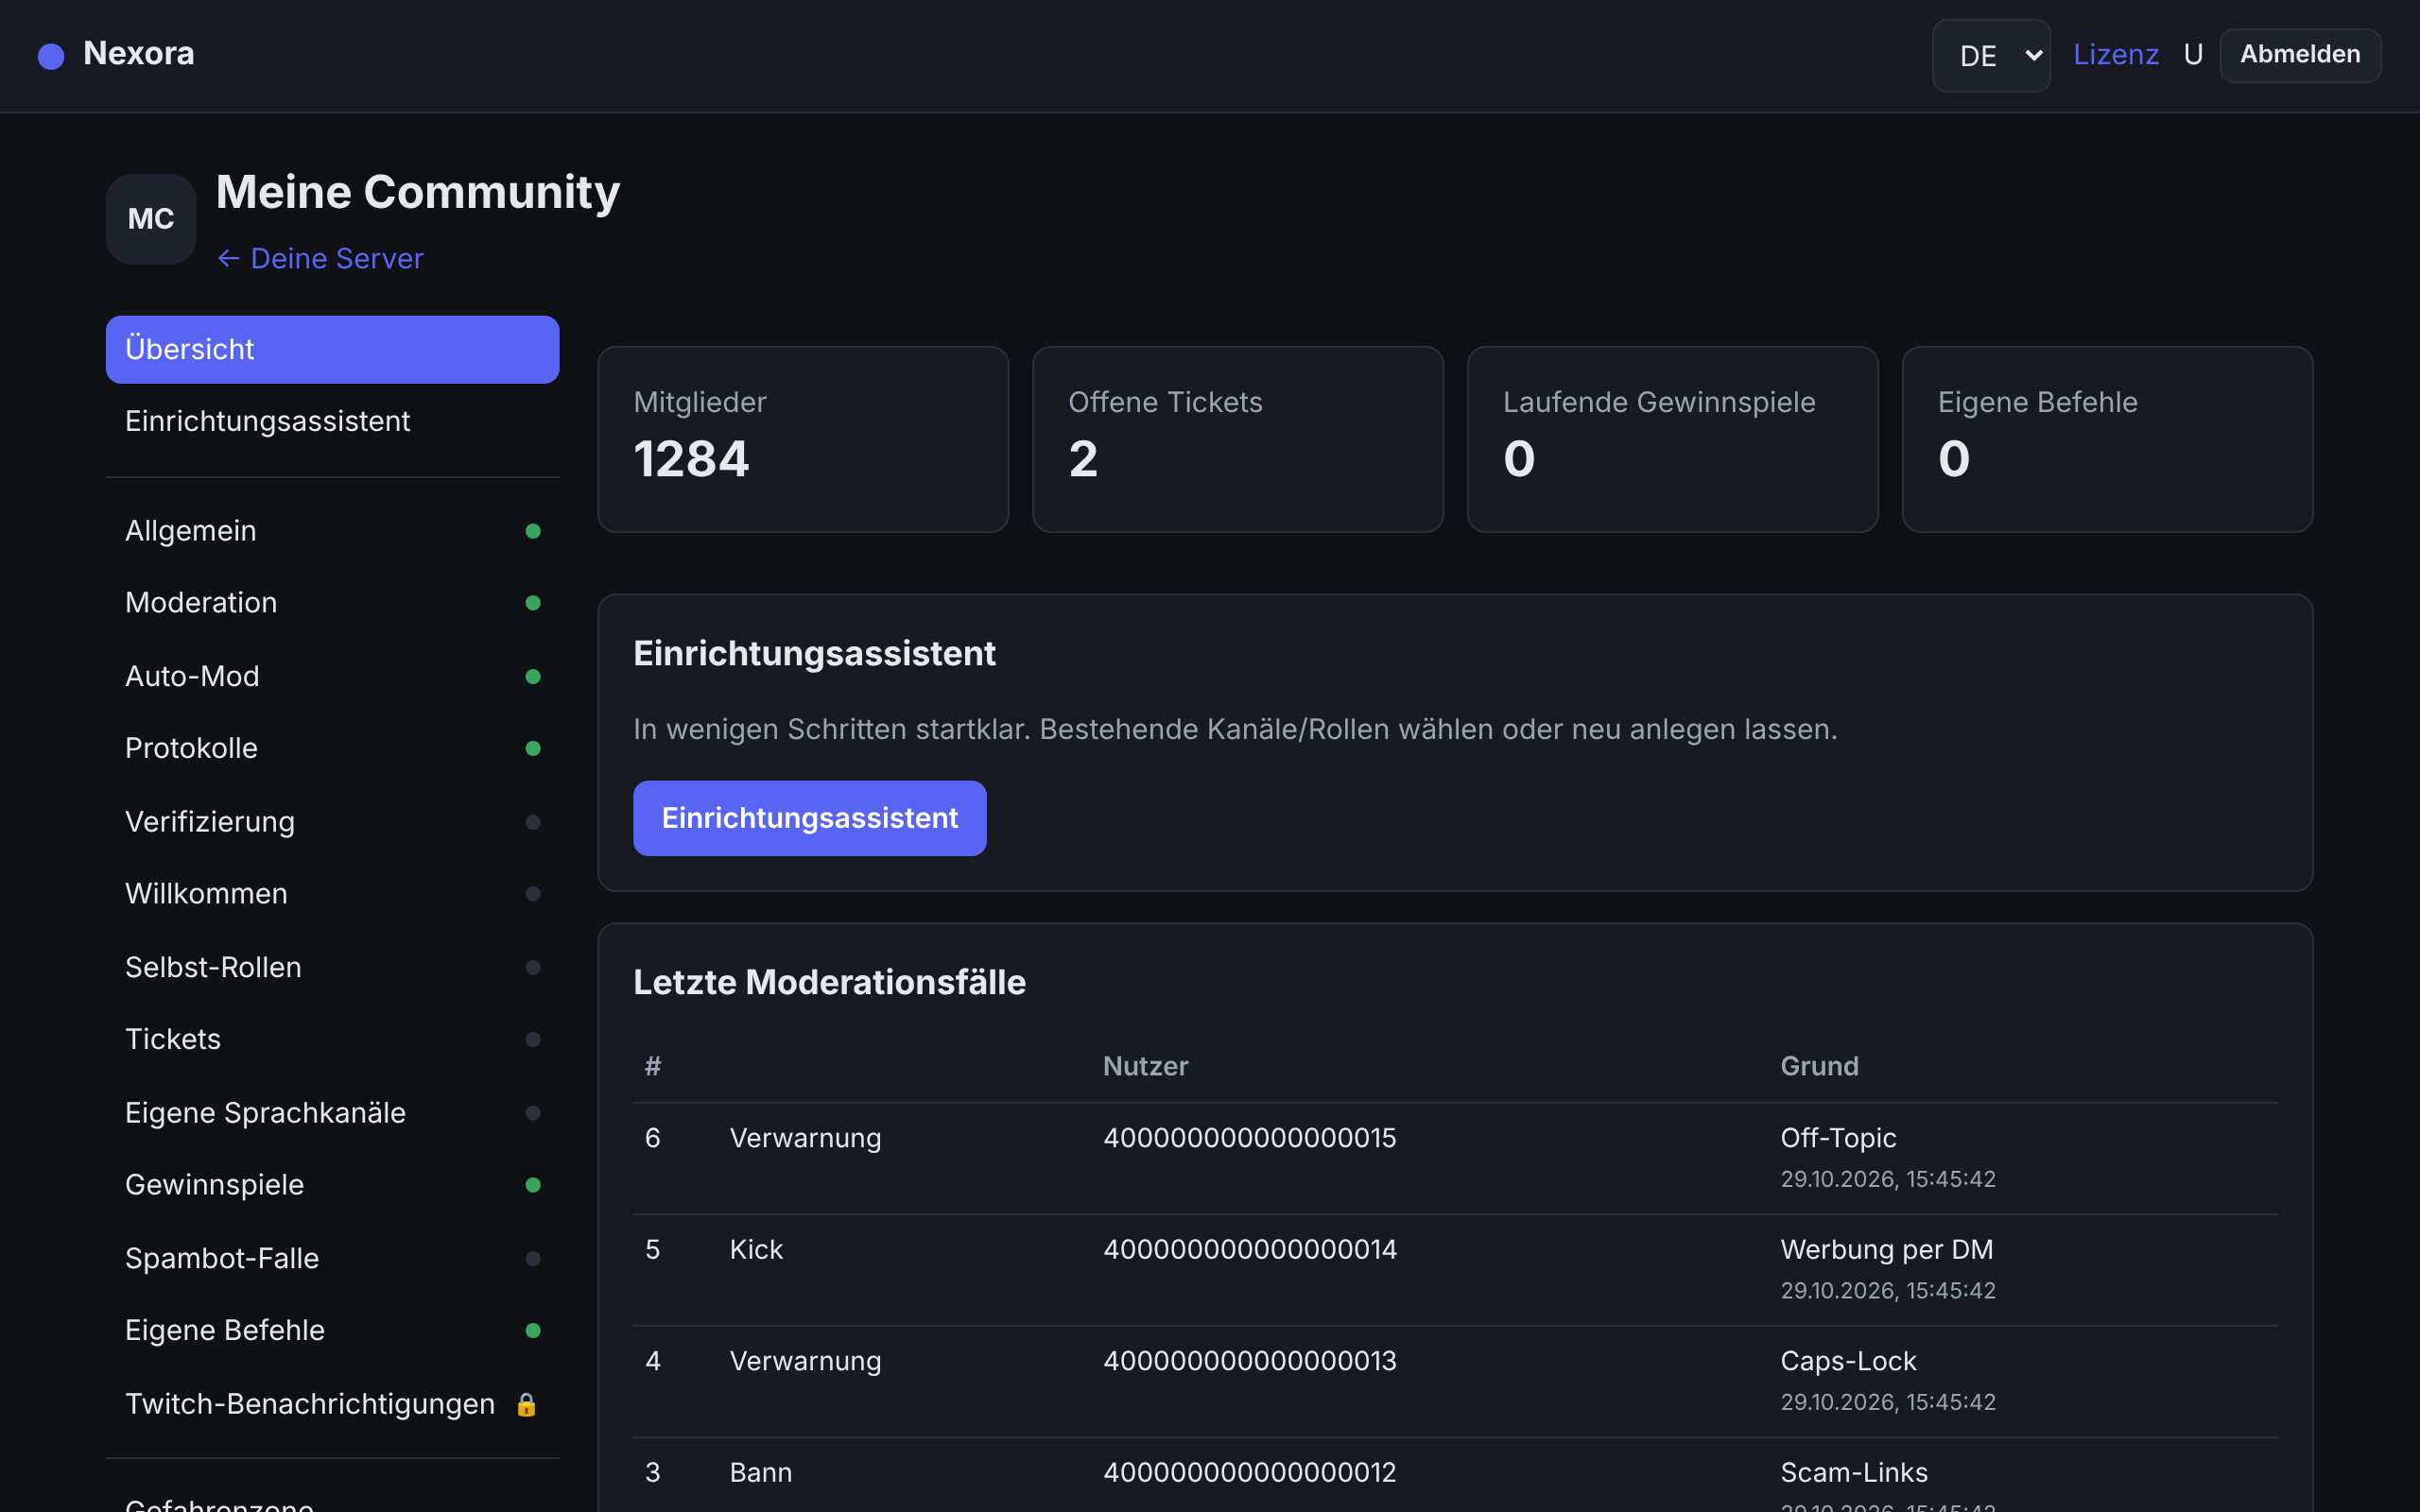Click user ID 400000000000000012

coord(1249,1473)
